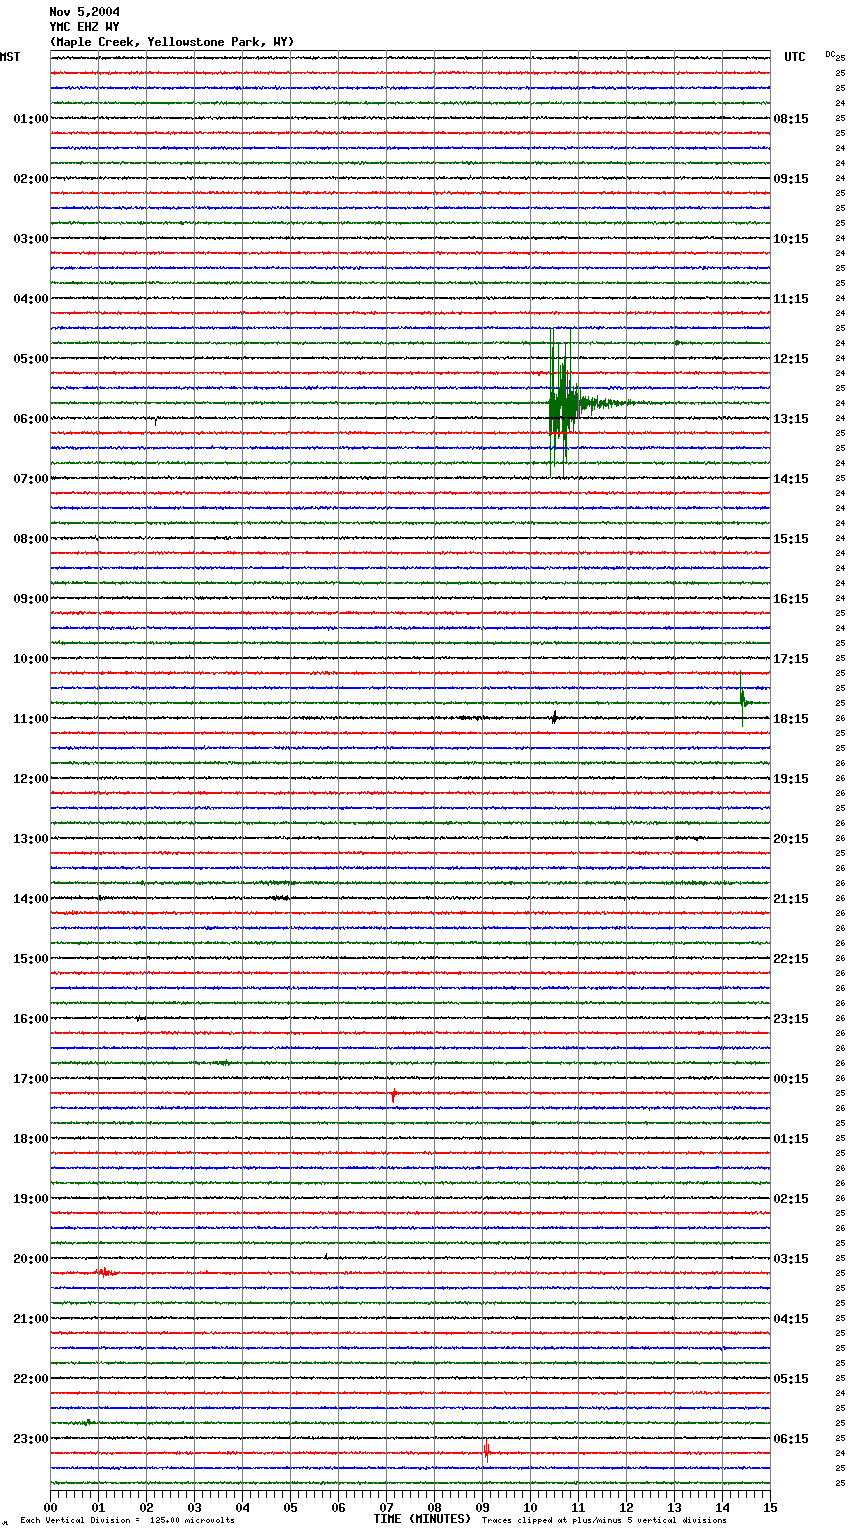
Task: Click the 'Each Vertical Division = 125.00 microvolts' note
Action: click(128, 1520)
